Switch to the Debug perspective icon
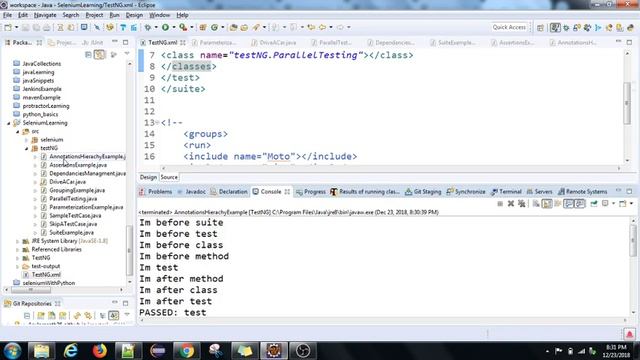This screenshot has height=360, width=640. tap(566, 27)
